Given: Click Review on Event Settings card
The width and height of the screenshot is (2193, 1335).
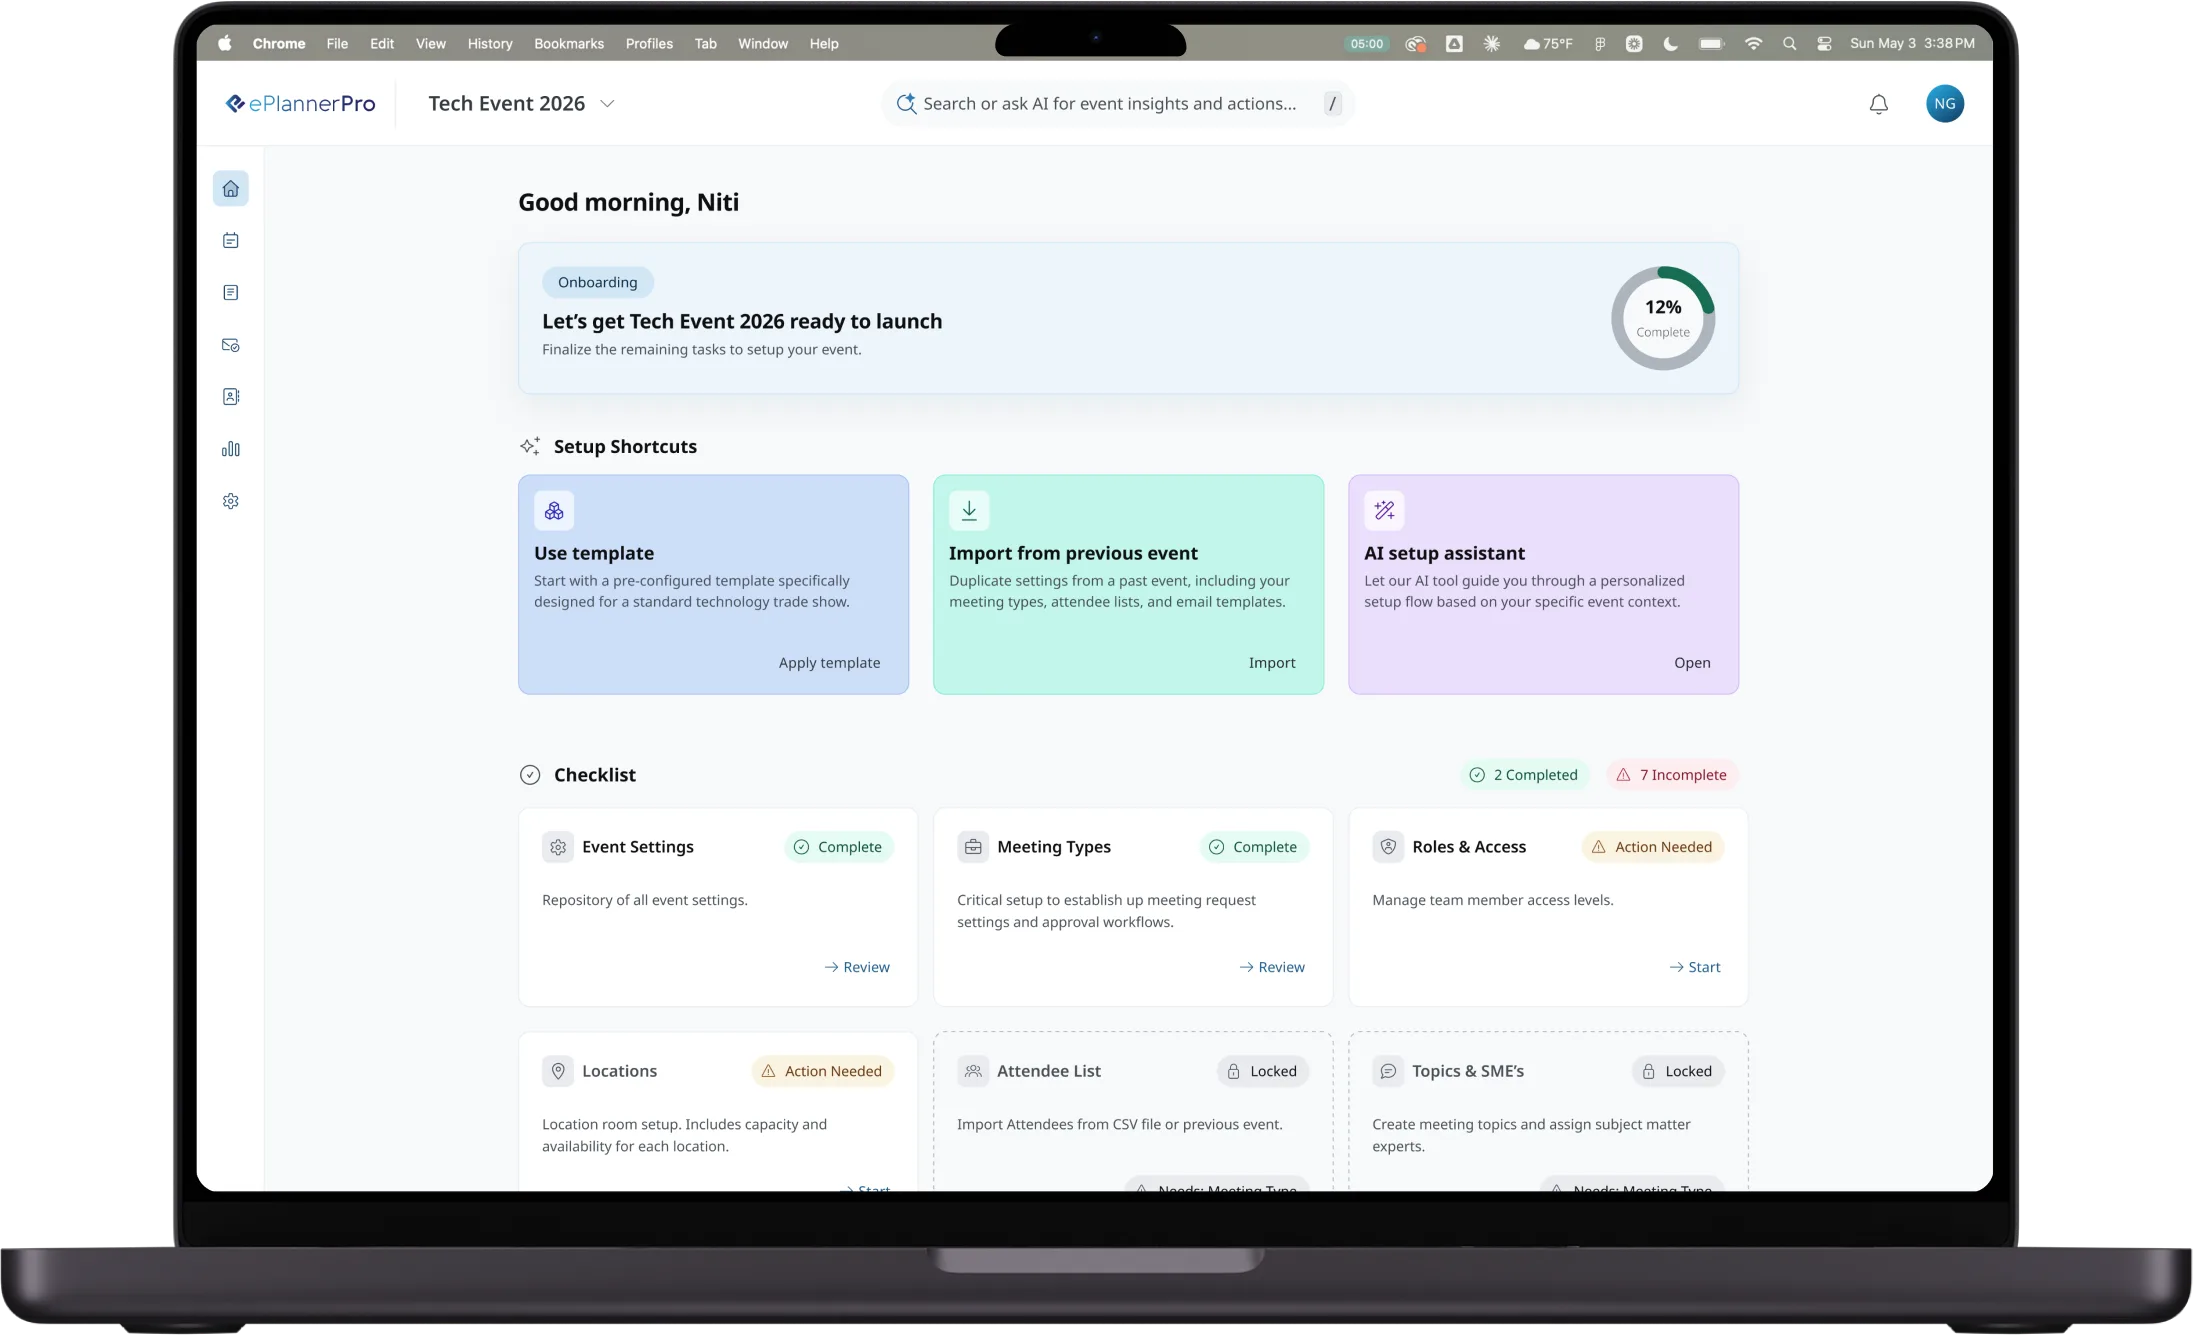Looking at the screenshot, I should [x=857, y=967].
